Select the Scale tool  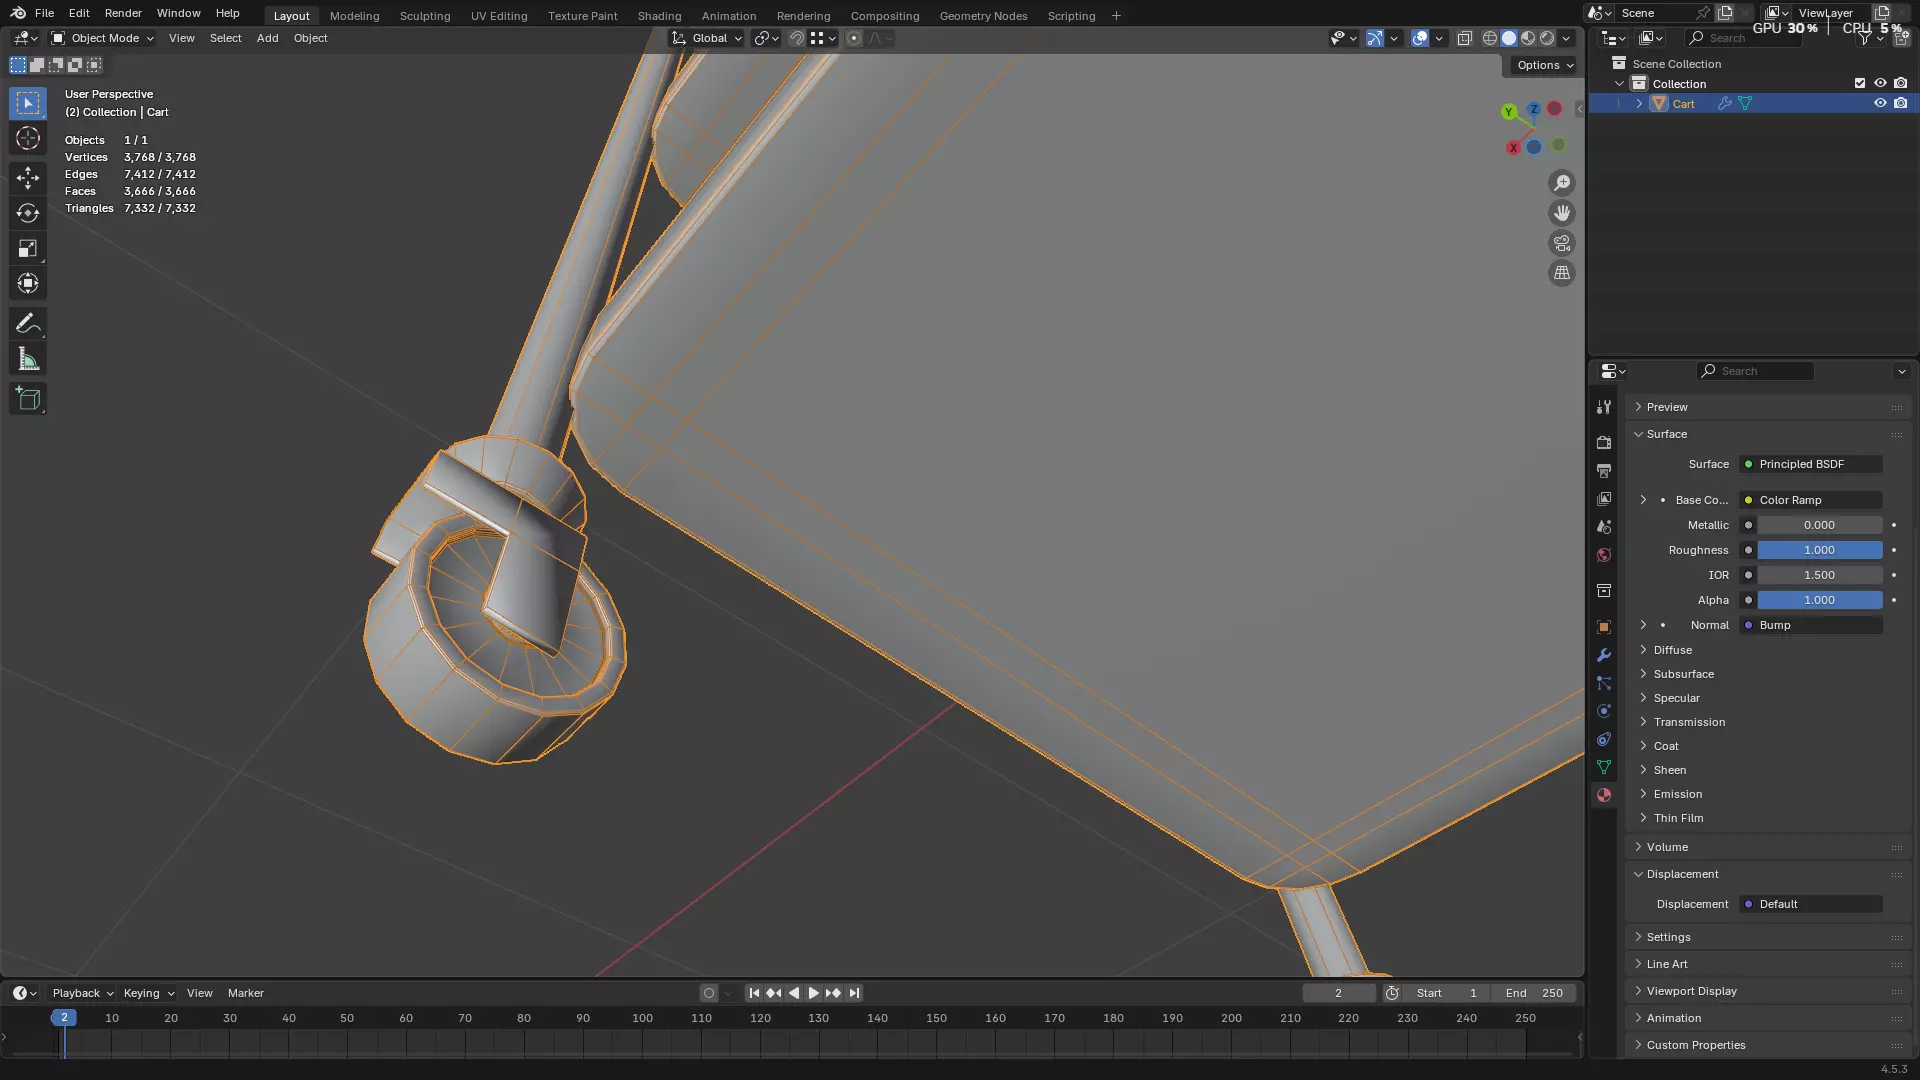(28, 248)
